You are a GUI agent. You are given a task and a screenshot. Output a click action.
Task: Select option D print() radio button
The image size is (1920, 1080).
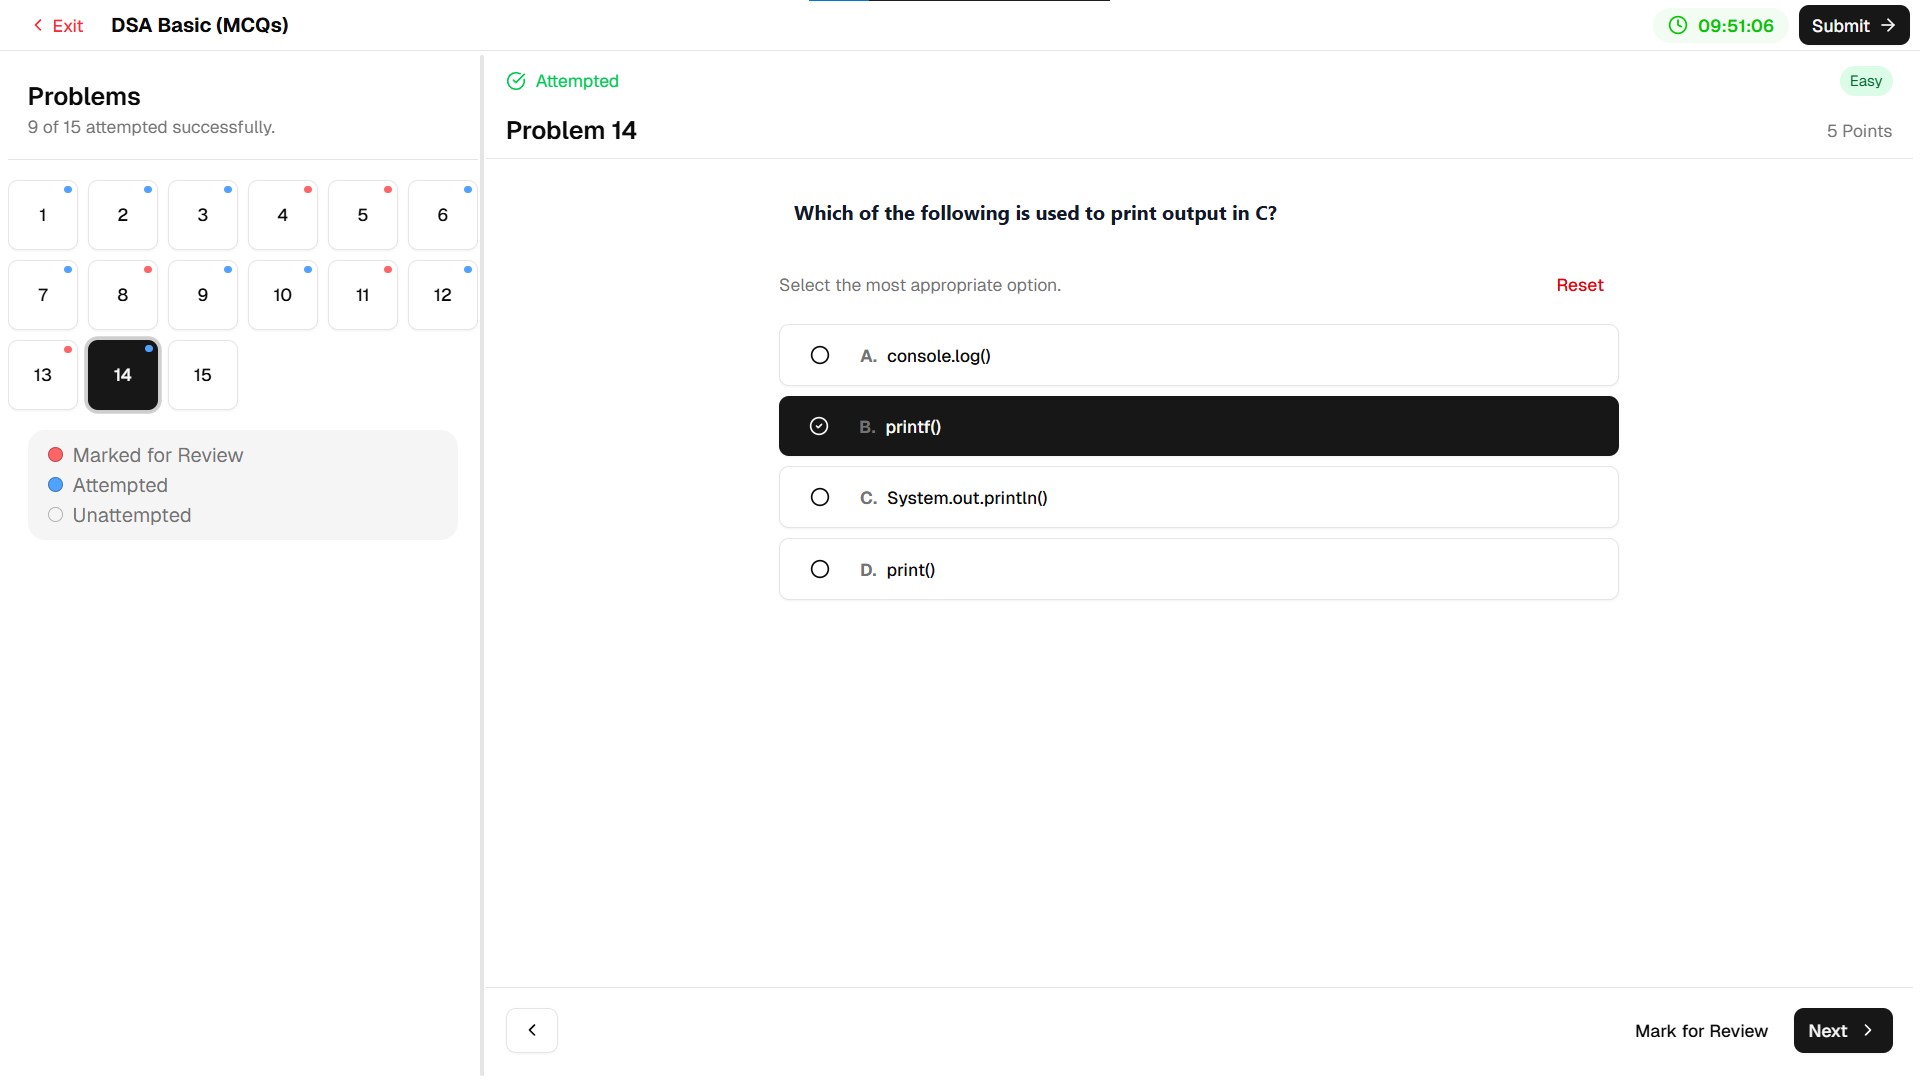pos(820,569)
